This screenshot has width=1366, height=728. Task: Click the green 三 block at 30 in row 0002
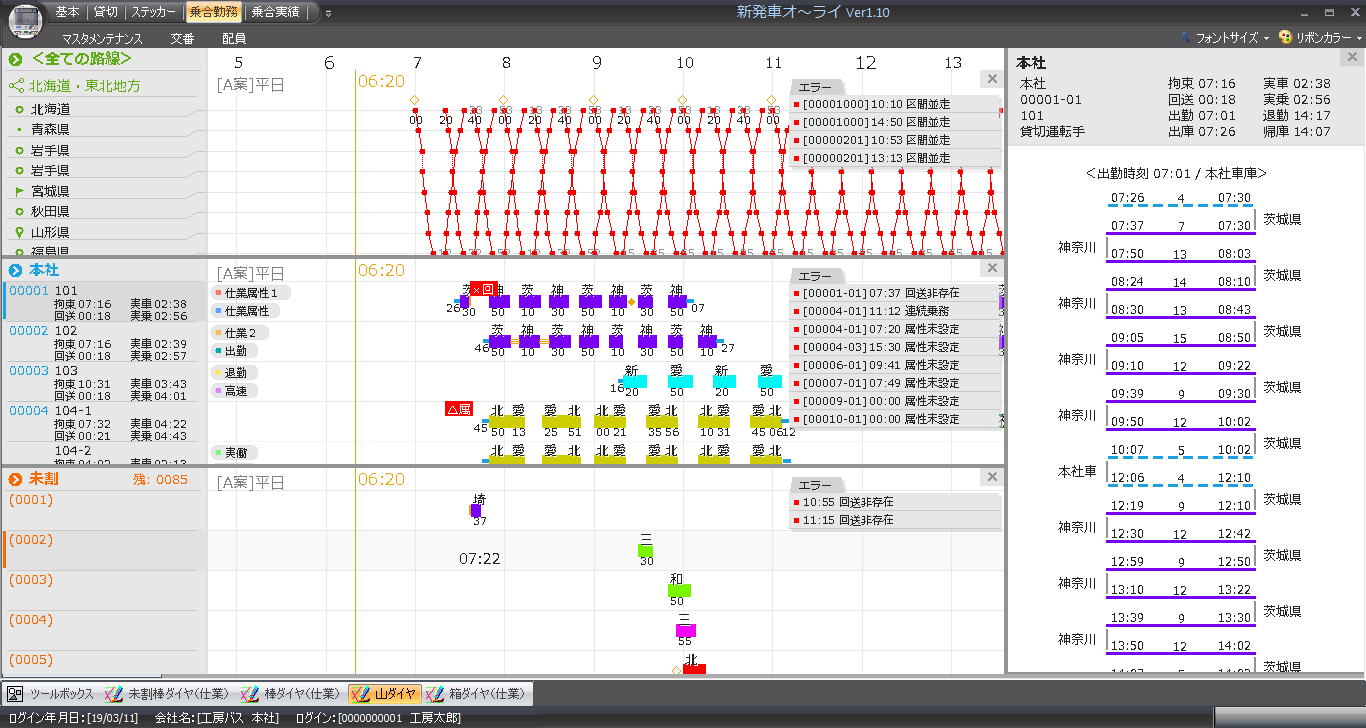coord(645,550)
